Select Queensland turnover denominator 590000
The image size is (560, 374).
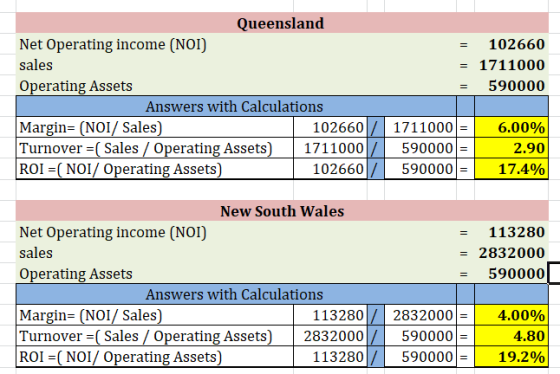pos(420,148)
